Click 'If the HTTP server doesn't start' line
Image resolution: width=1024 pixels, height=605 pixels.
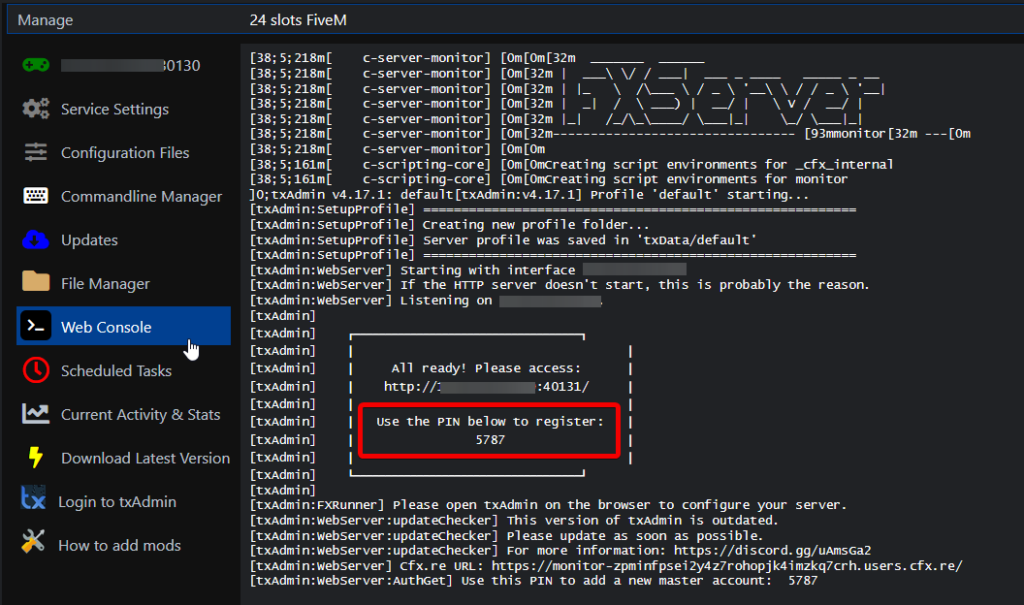pyautogui.click(x=634, y=285)
